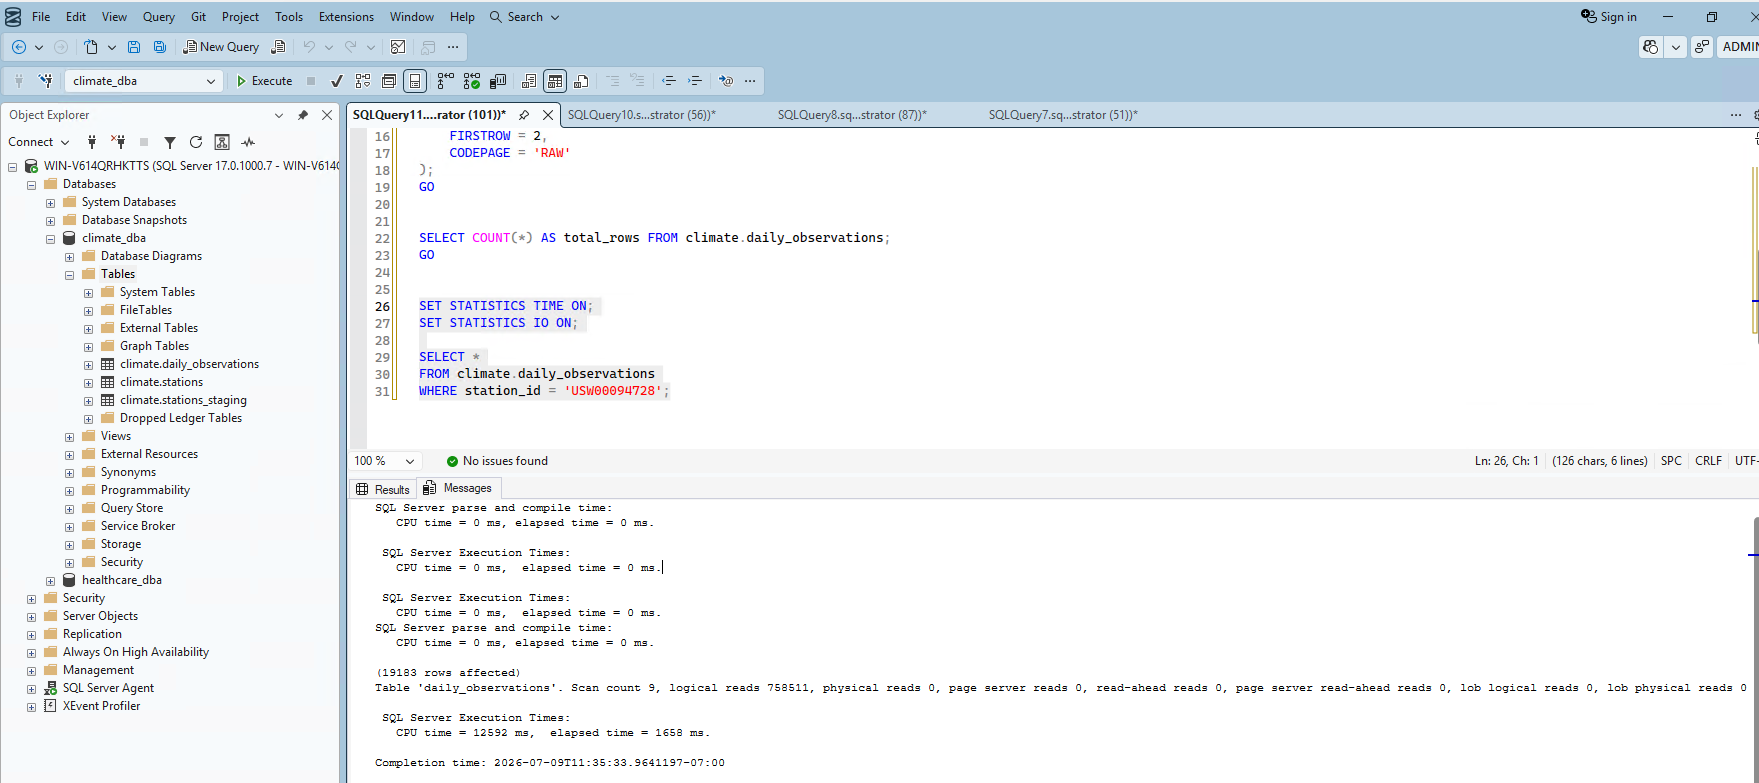Screen dimensions: 1759x783
Task: Expand the Programmability folder
Action: 69,490
